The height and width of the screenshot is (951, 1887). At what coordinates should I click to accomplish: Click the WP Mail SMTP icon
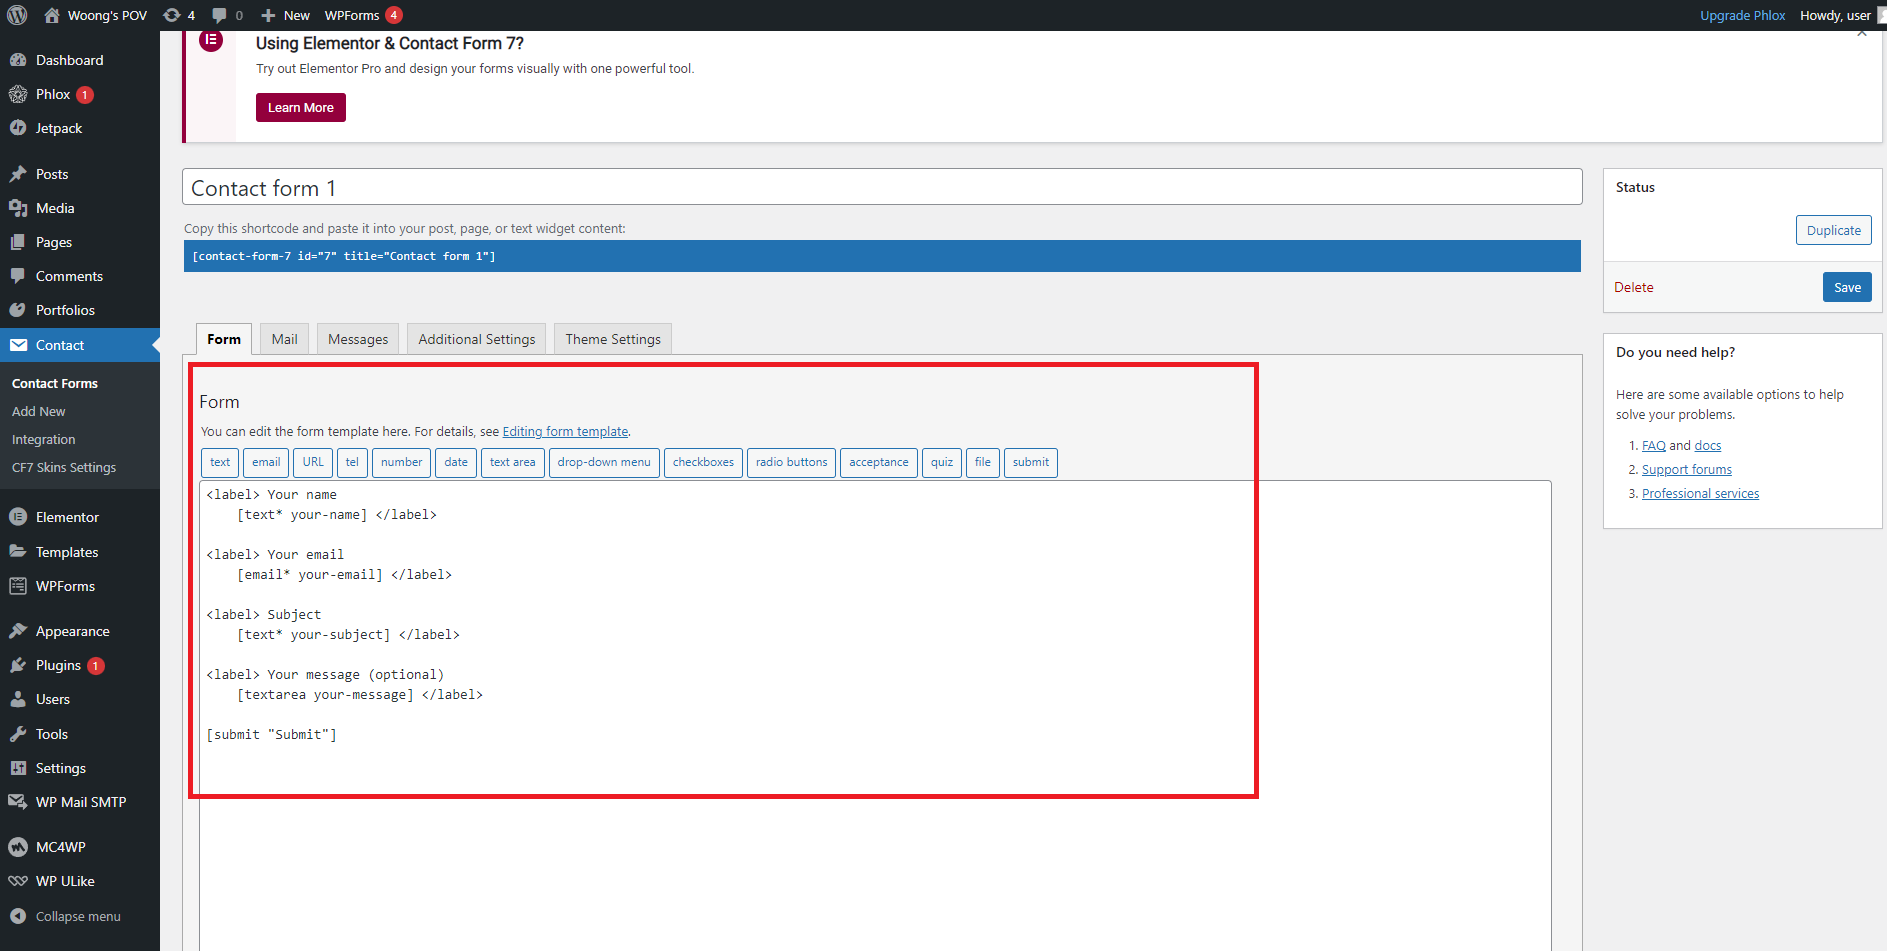tap(18, 802)
